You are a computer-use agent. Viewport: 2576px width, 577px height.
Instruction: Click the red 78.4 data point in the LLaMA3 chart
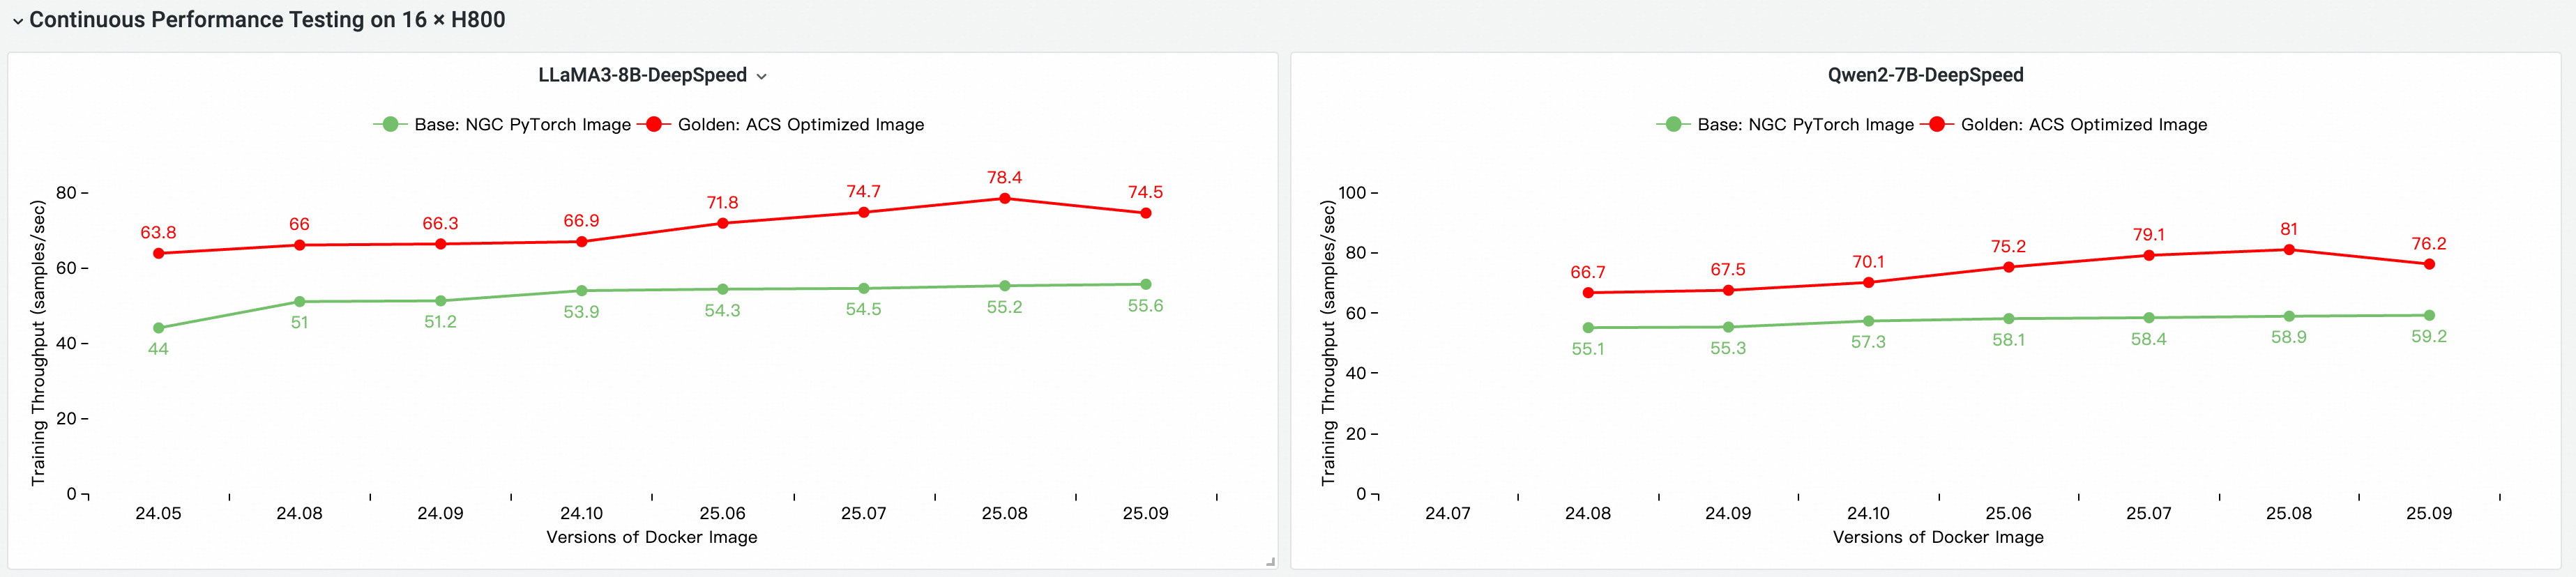pyautogui.click(x=1005, y=198)
